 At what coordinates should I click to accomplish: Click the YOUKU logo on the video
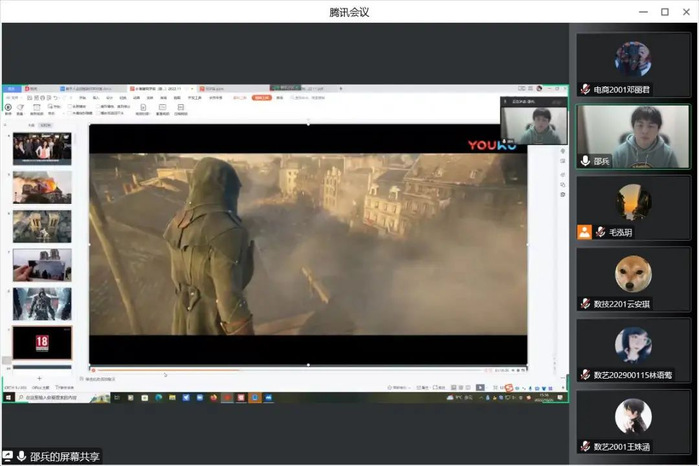coord(491,145)
